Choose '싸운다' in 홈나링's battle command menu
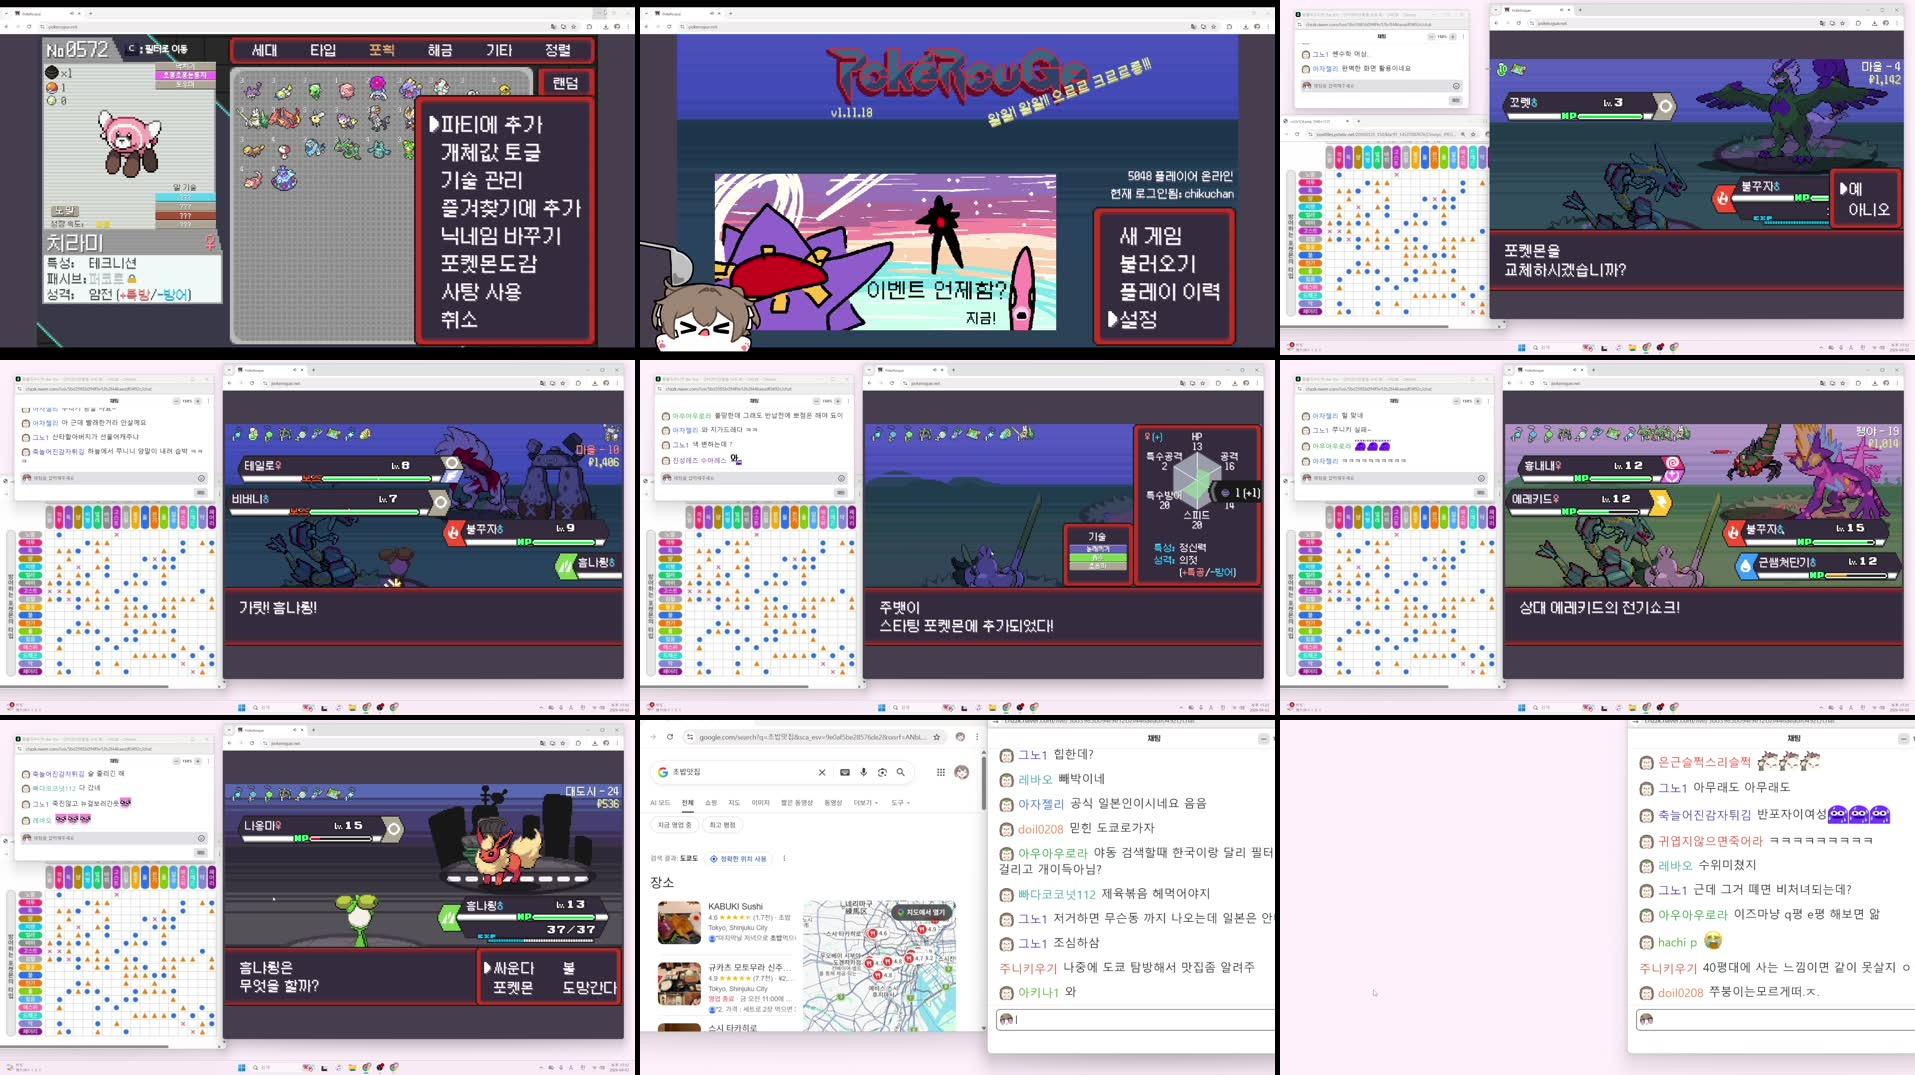The width and height of the screenshot is (1915, 1075). pyautogui.click(x=513, y=968)
